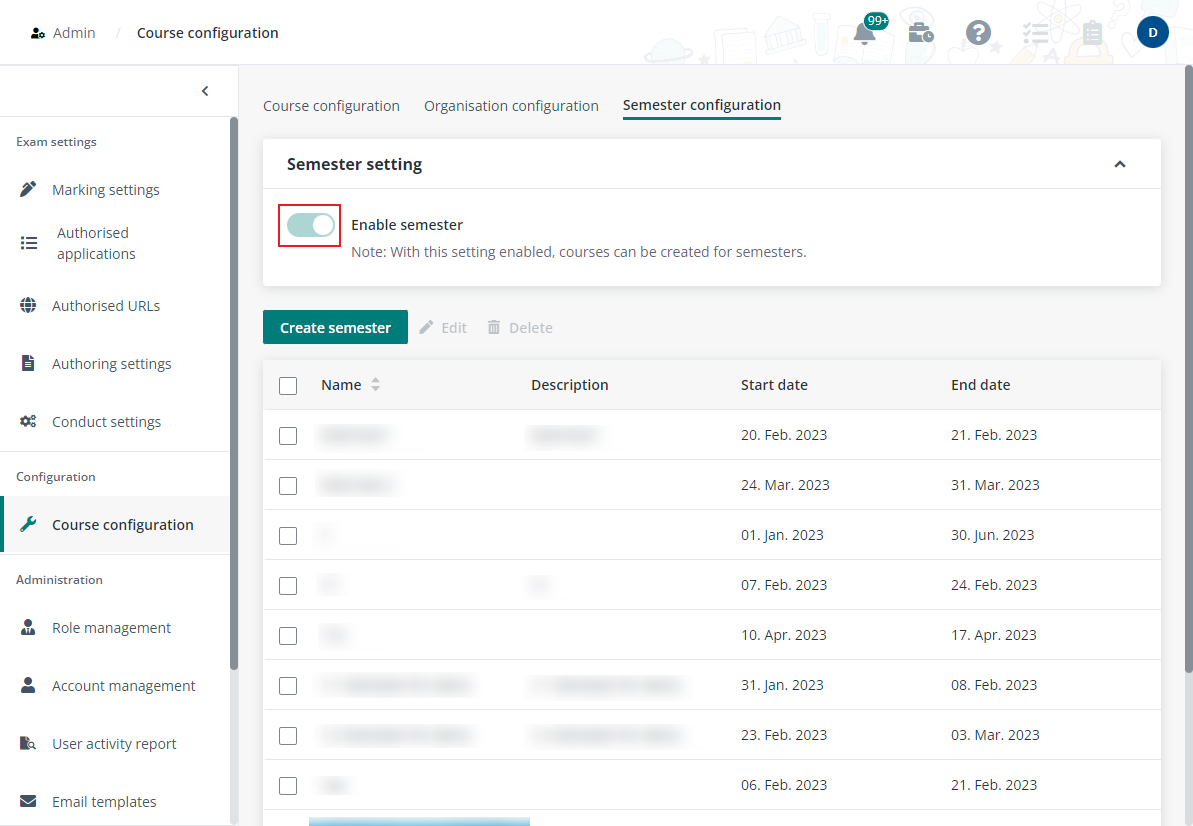Screen dimensions: 1193x826
Task: Click end date 30. Jun. 2023
Action: click(992, 535)
